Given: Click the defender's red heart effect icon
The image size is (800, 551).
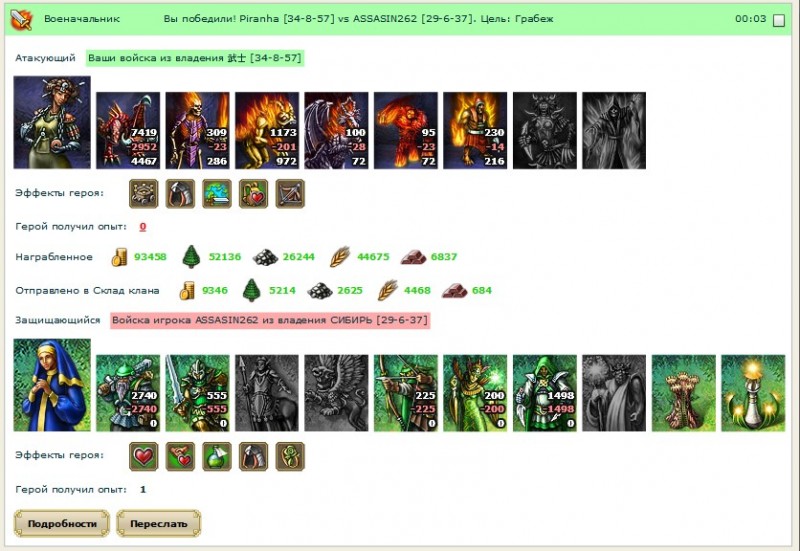Looking at the screenshot, I should pyautogui.click(x=143, y=456).
